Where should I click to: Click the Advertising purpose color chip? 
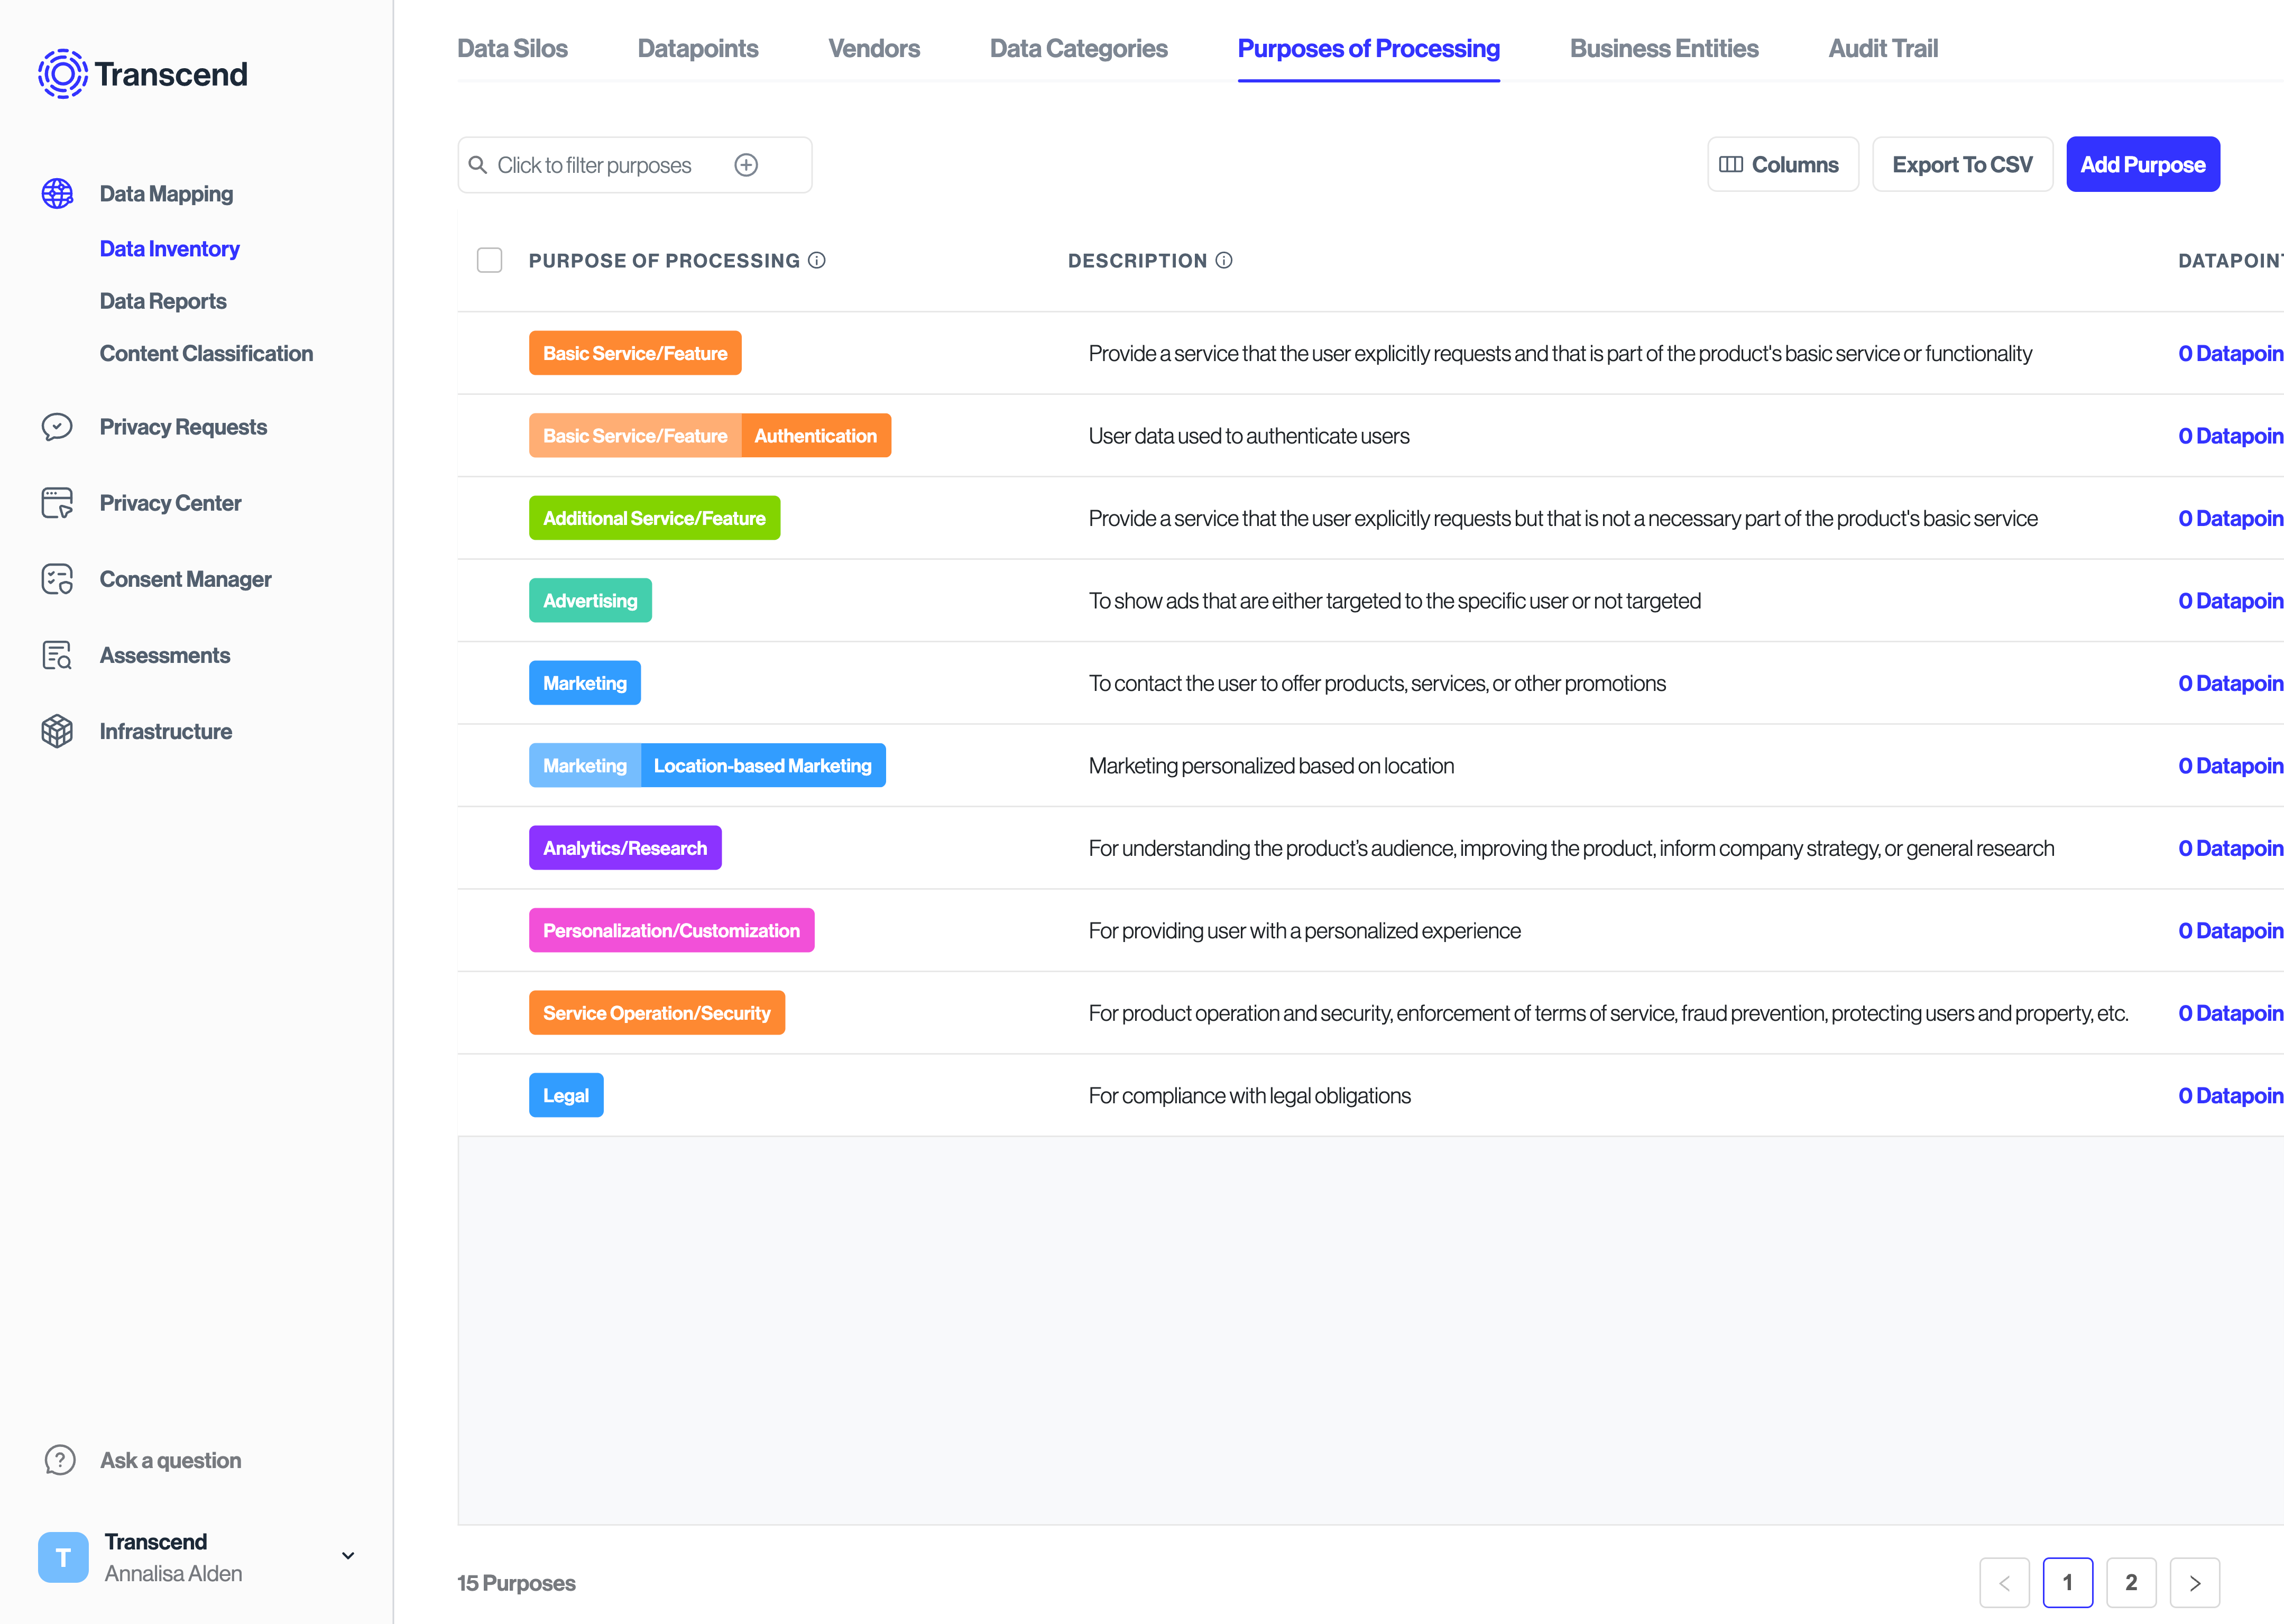[590, 600]
